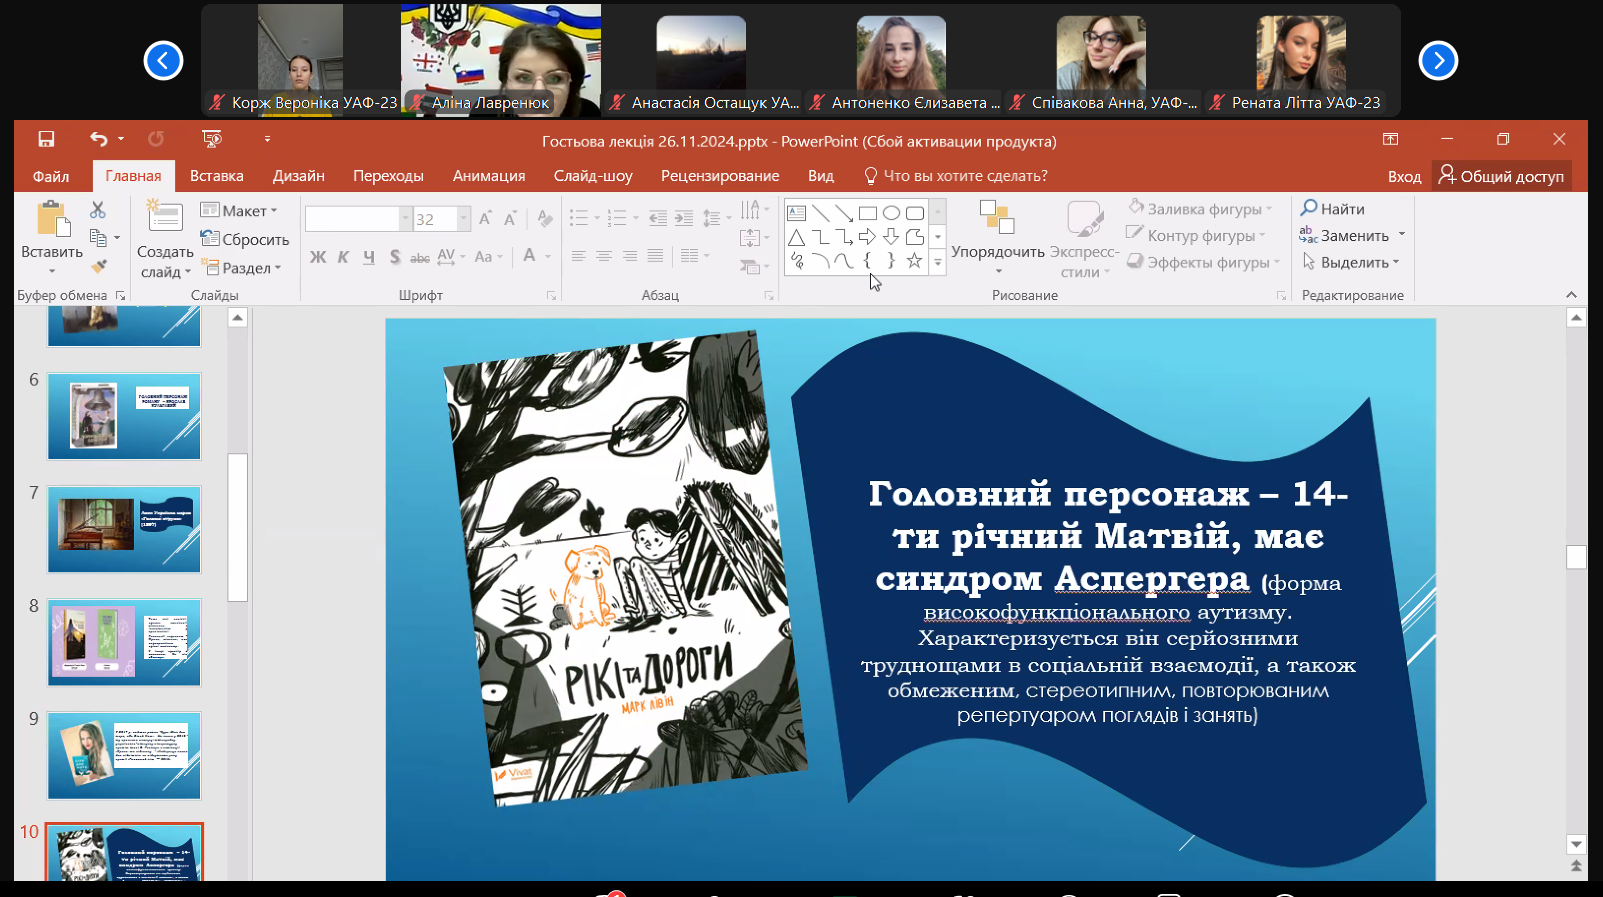Toggle justified text alignment
Viewport: 1603px width, 897px height.
coord(655,257)
